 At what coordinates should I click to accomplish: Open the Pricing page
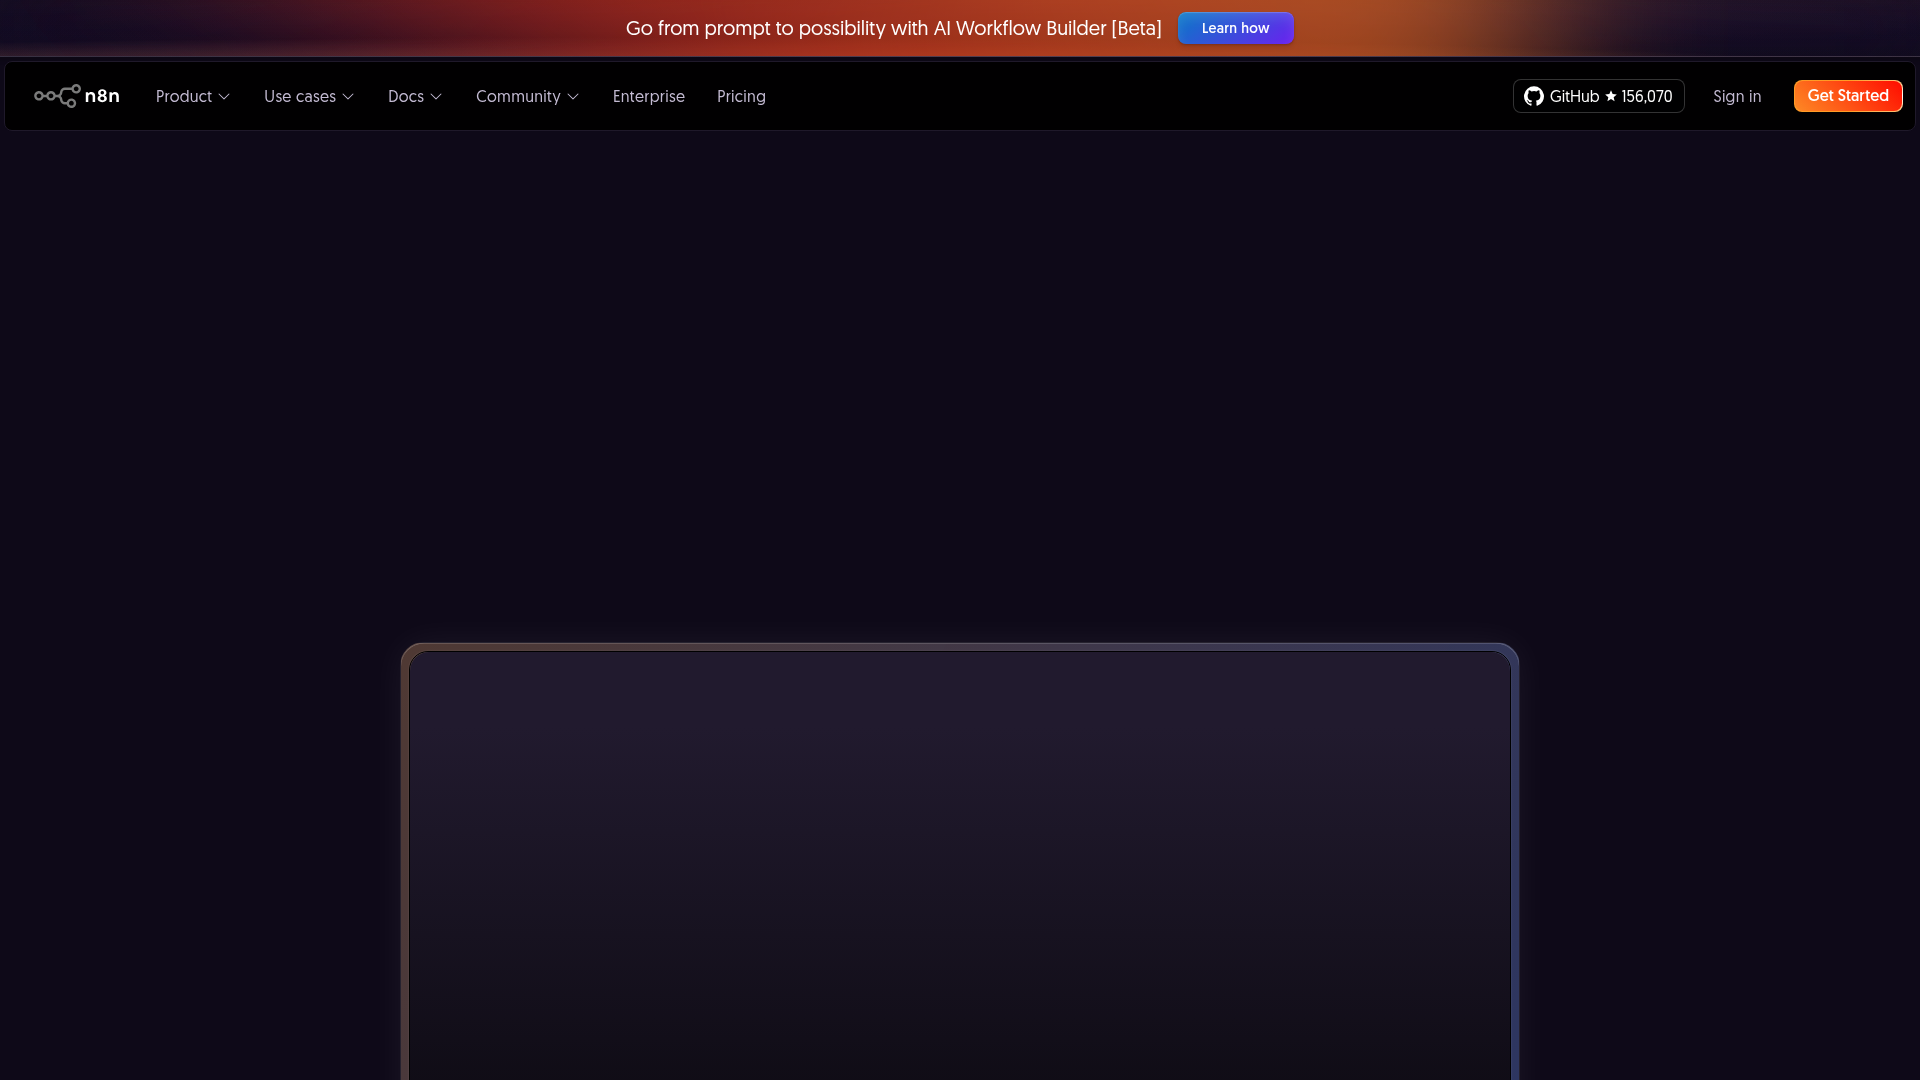[741, 96]
